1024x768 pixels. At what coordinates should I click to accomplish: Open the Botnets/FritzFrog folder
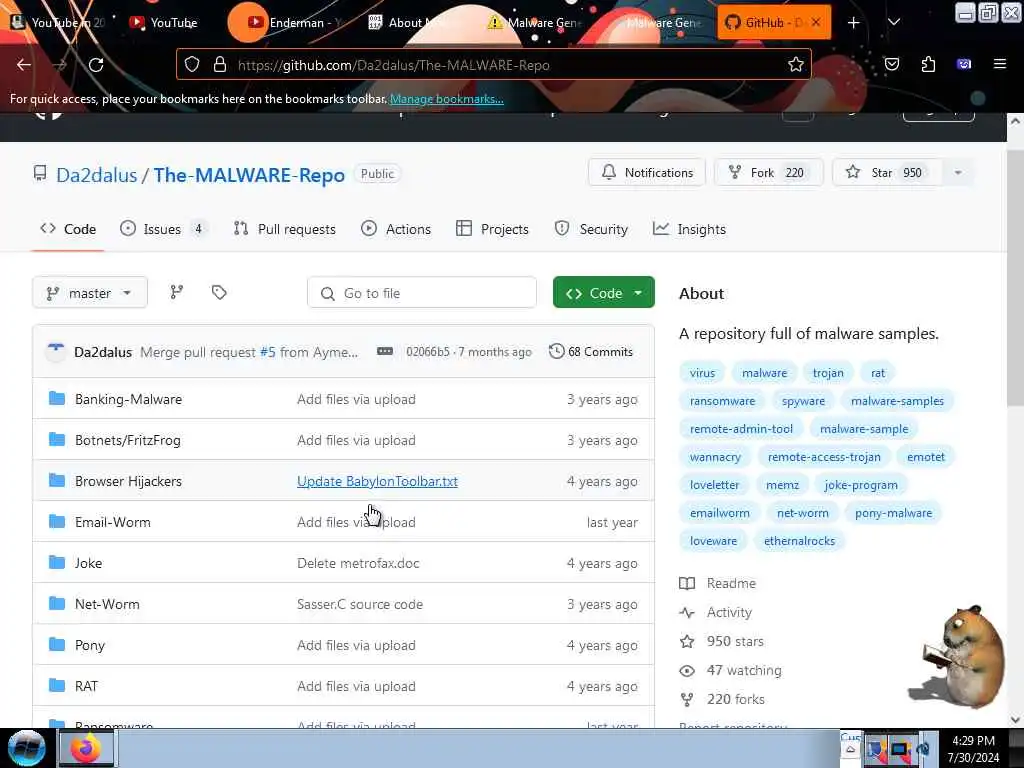(127, 440)
